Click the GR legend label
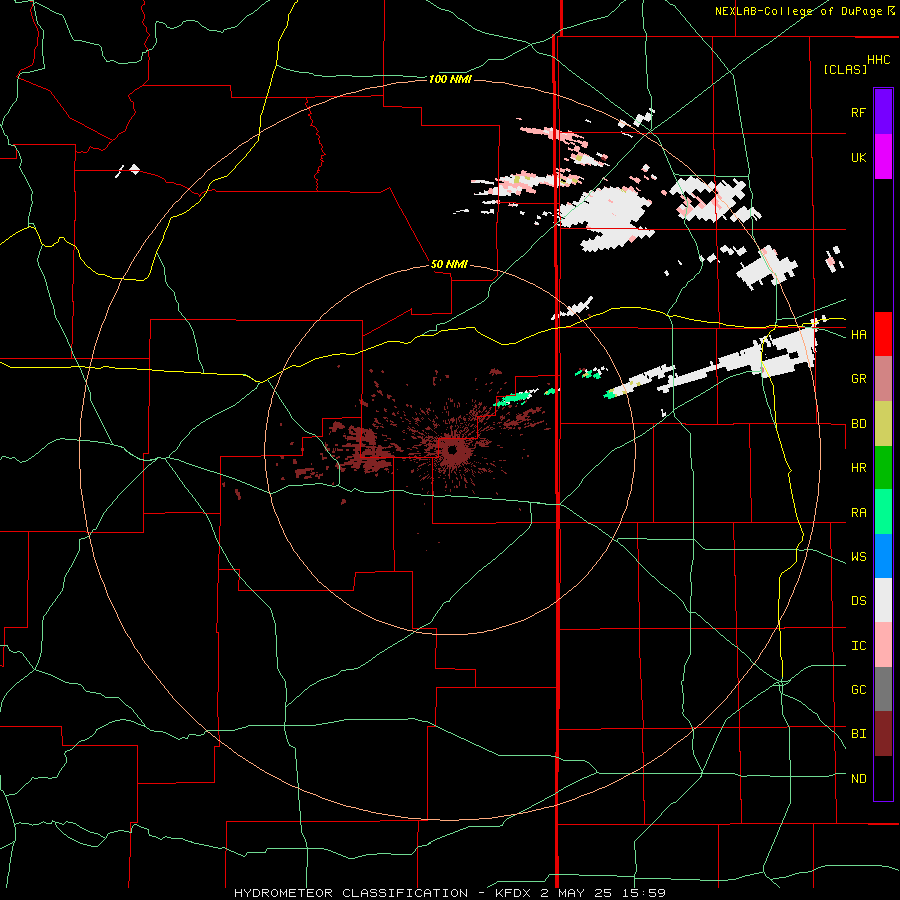Image resolution: width=900 pixels, height=900 pixels. click(x=858, y=379)
